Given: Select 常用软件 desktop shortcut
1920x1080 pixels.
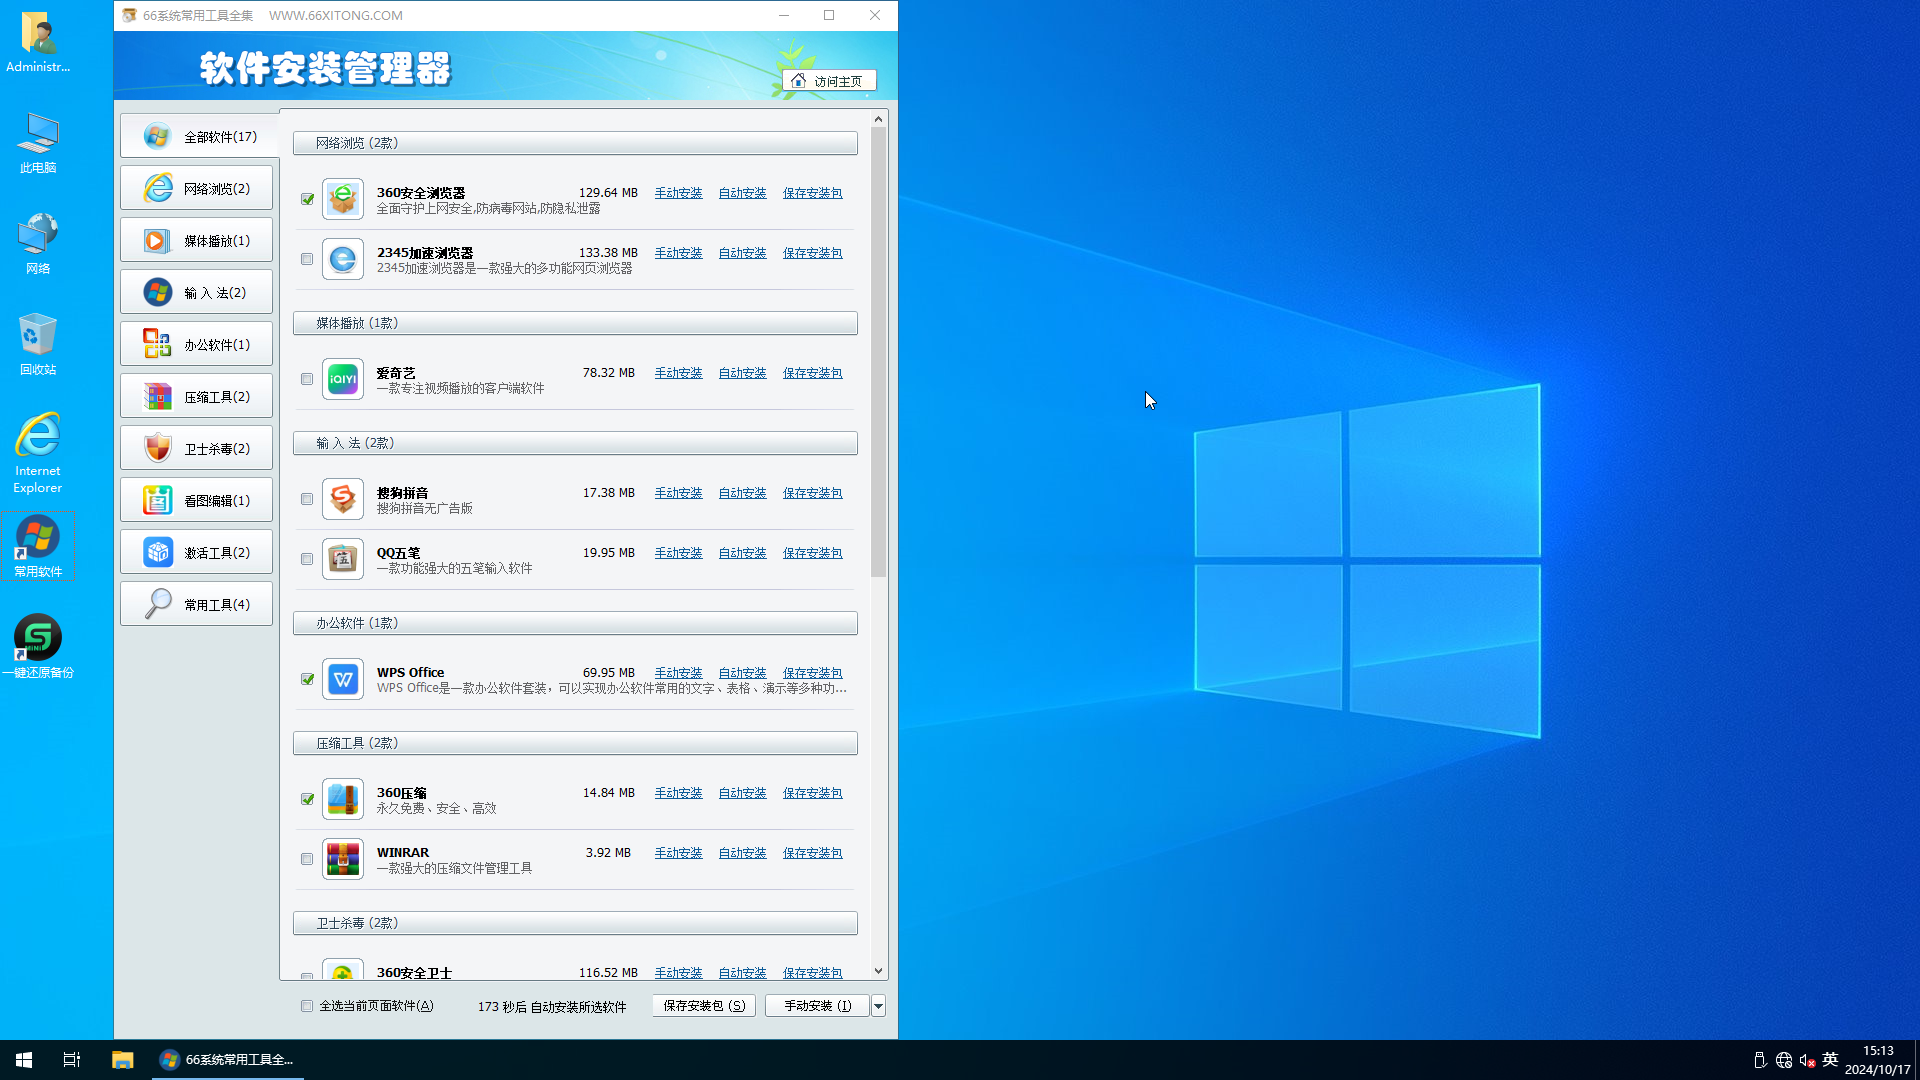Looking at the screenshot, I should (38, 546).
